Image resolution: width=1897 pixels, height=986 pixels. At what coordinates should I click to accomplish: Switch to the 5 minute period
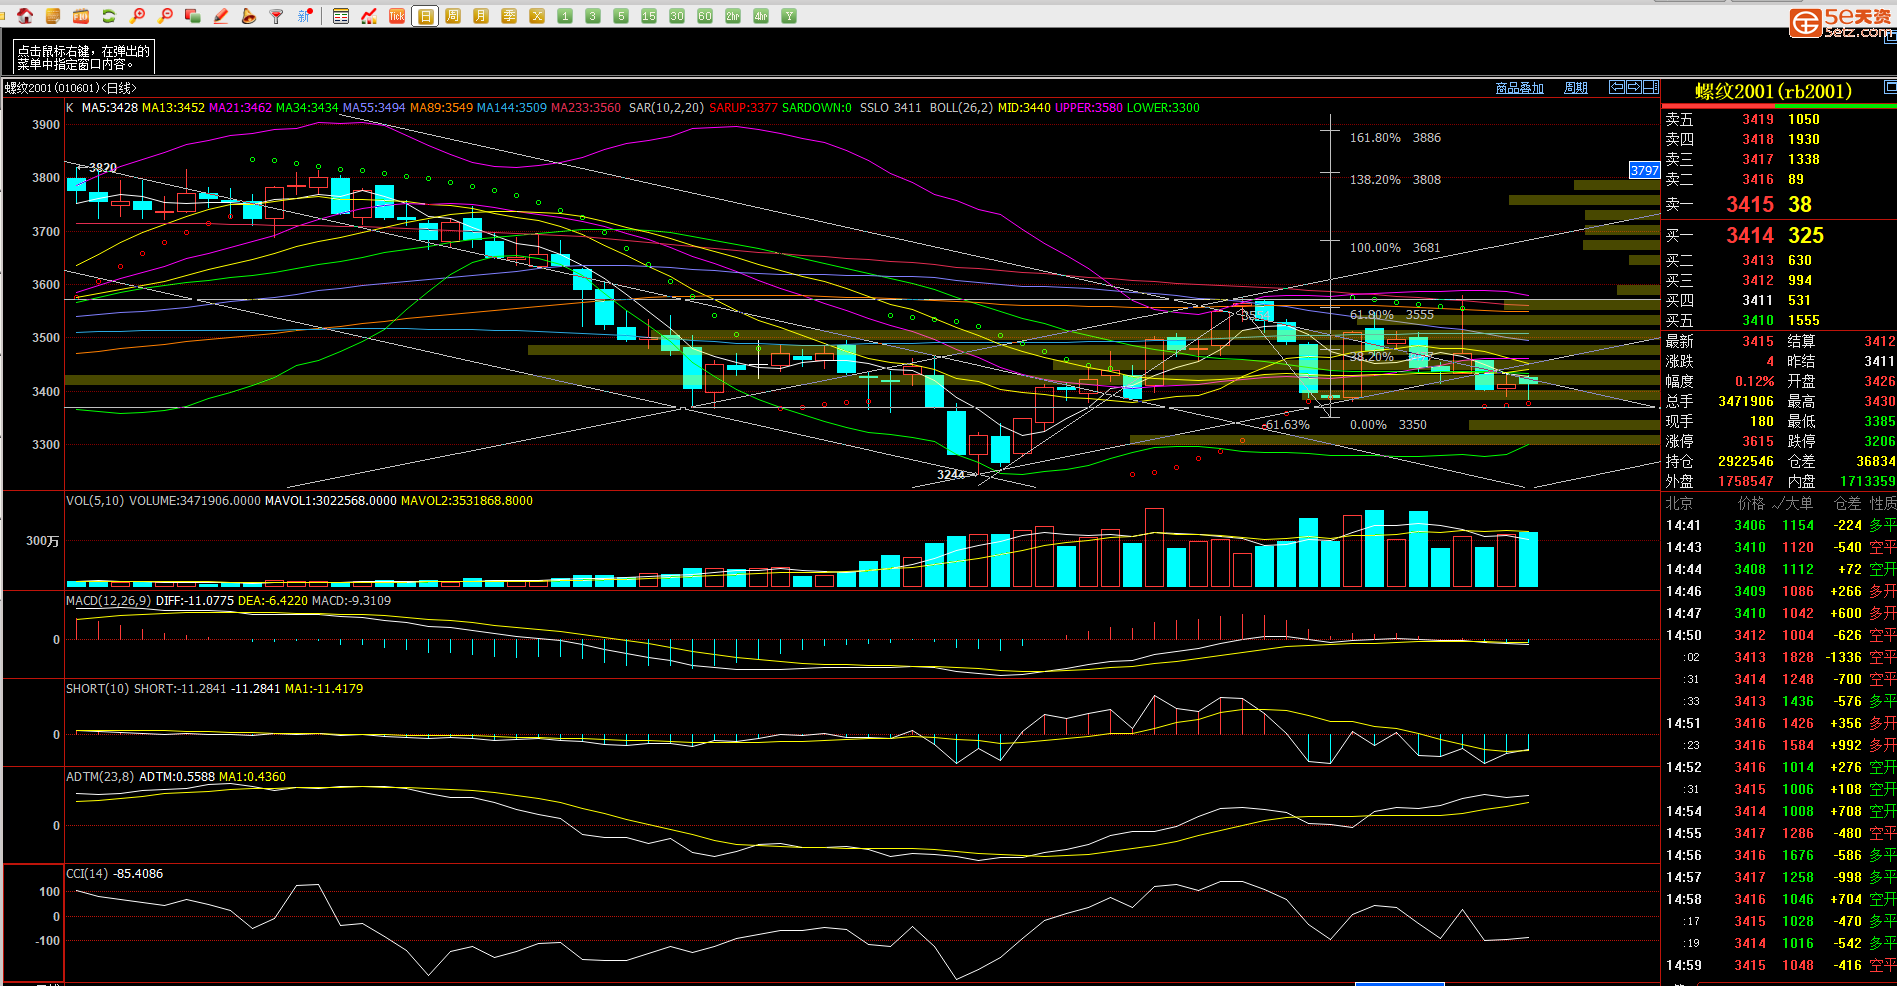621,16
